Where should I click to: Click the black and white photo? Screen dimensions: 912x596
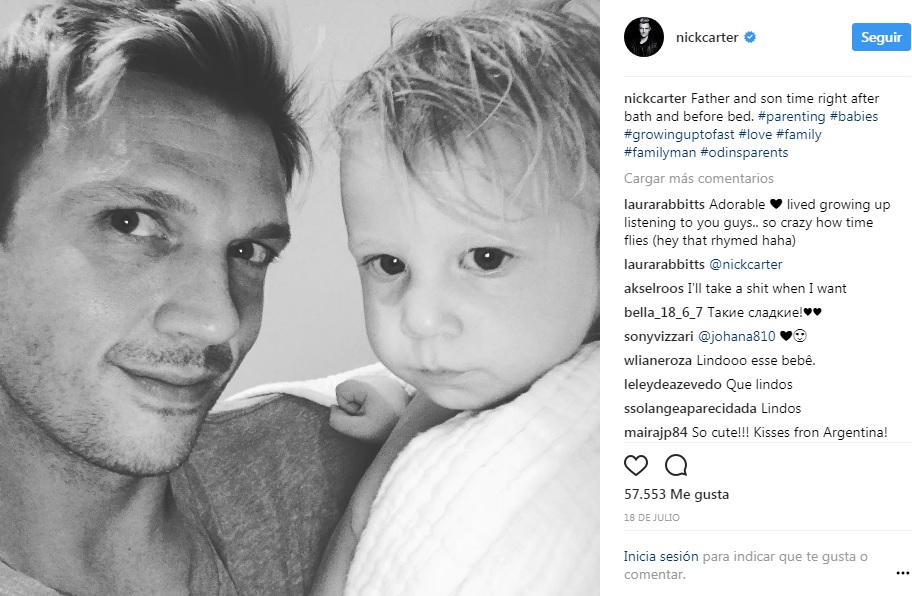(x=300, y=298)
